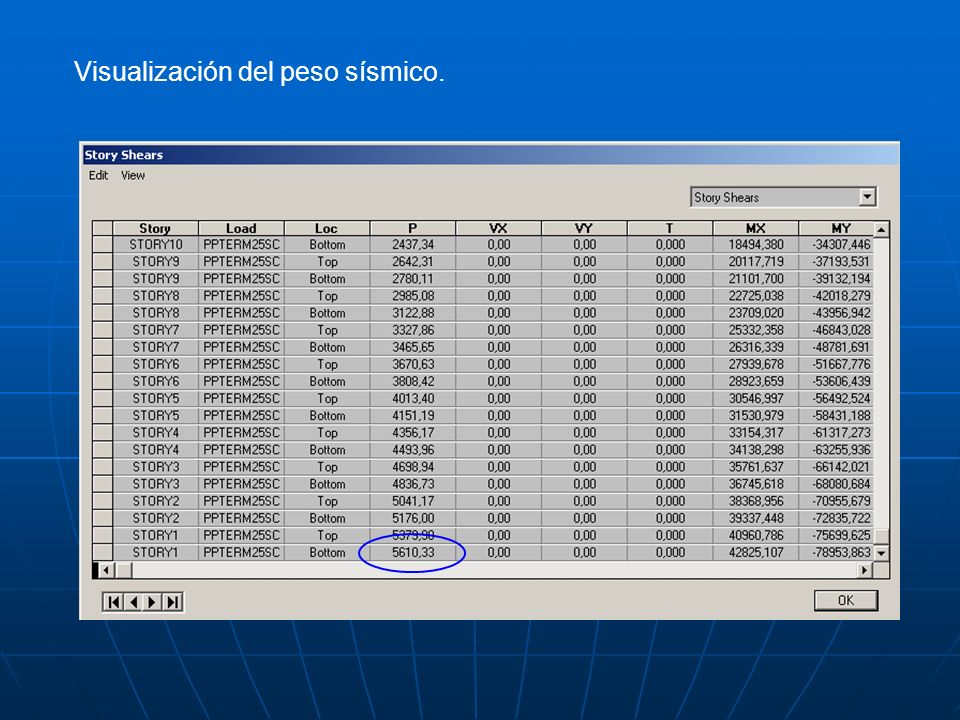960x720 pixels.
Task: Click the P value 4698,94
Action: [413, 467]
